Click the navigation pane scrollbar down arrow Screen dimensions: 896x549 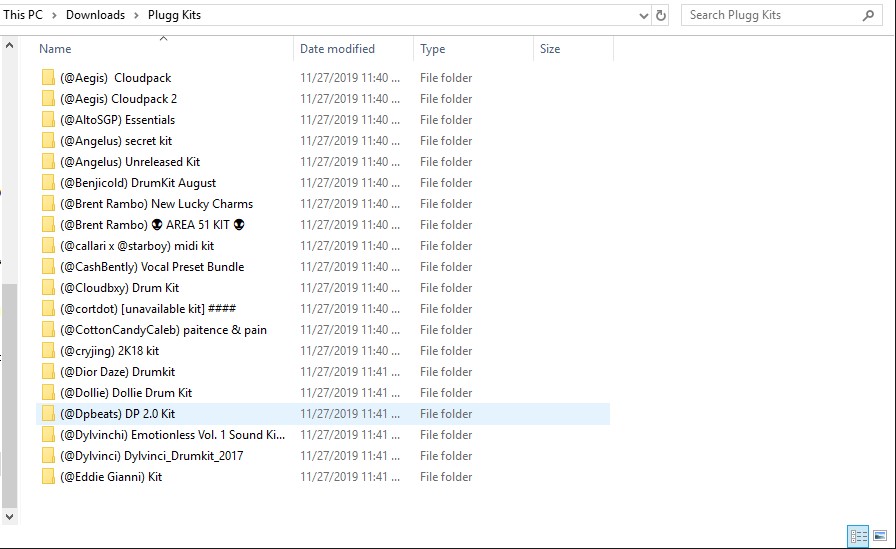[x=9, y=516]
